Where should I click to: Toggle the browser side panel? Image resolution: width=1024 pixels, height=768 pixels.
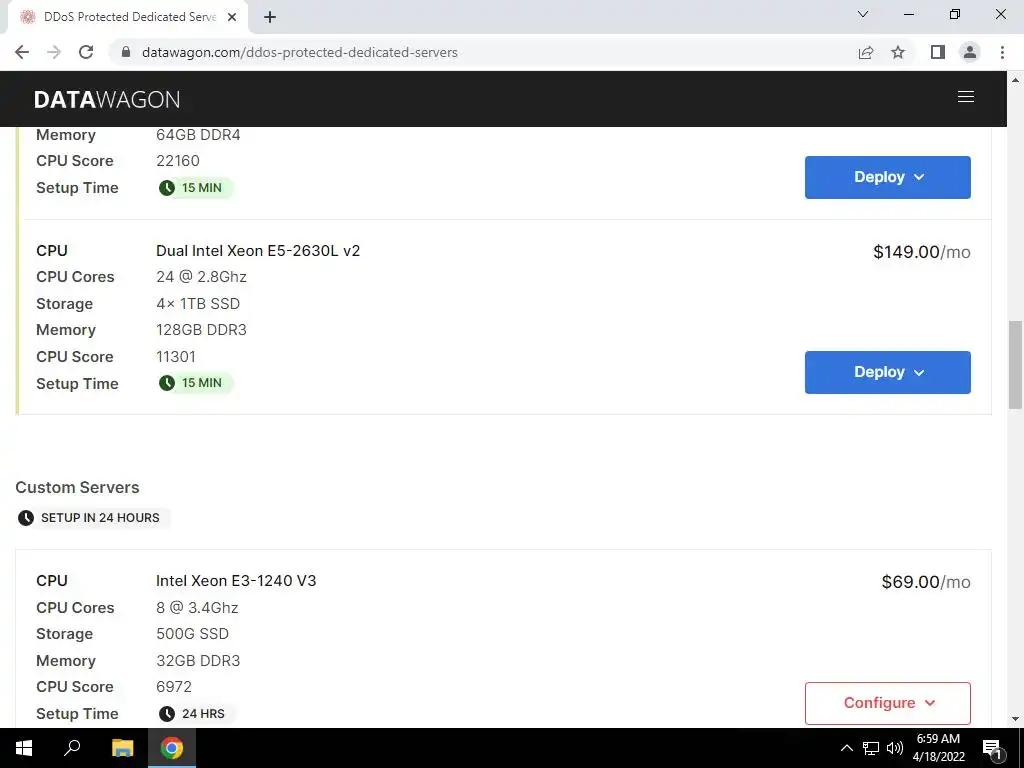click(938, 52)
